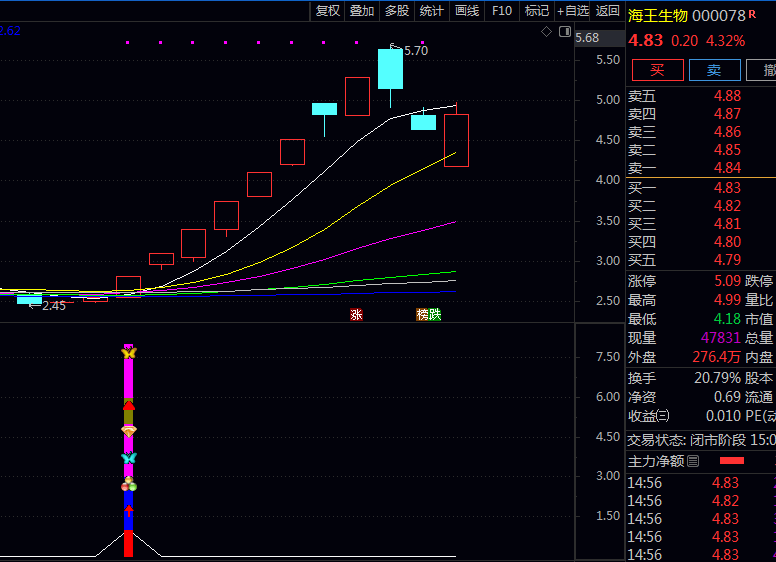Screen dimensions: 776x562
Task: Add stock with +自选 button
Action: 573,11
